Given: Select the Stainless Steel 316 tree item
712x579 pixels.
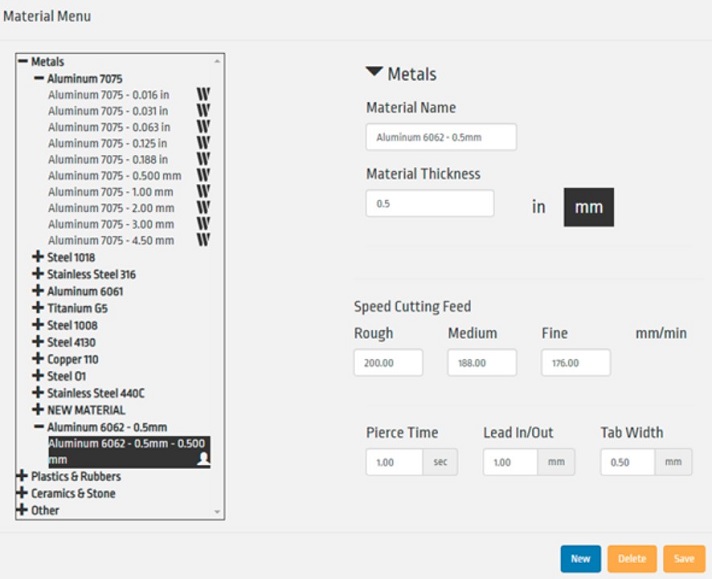Looking at the screenshot, I should click(x=91, y=274).
